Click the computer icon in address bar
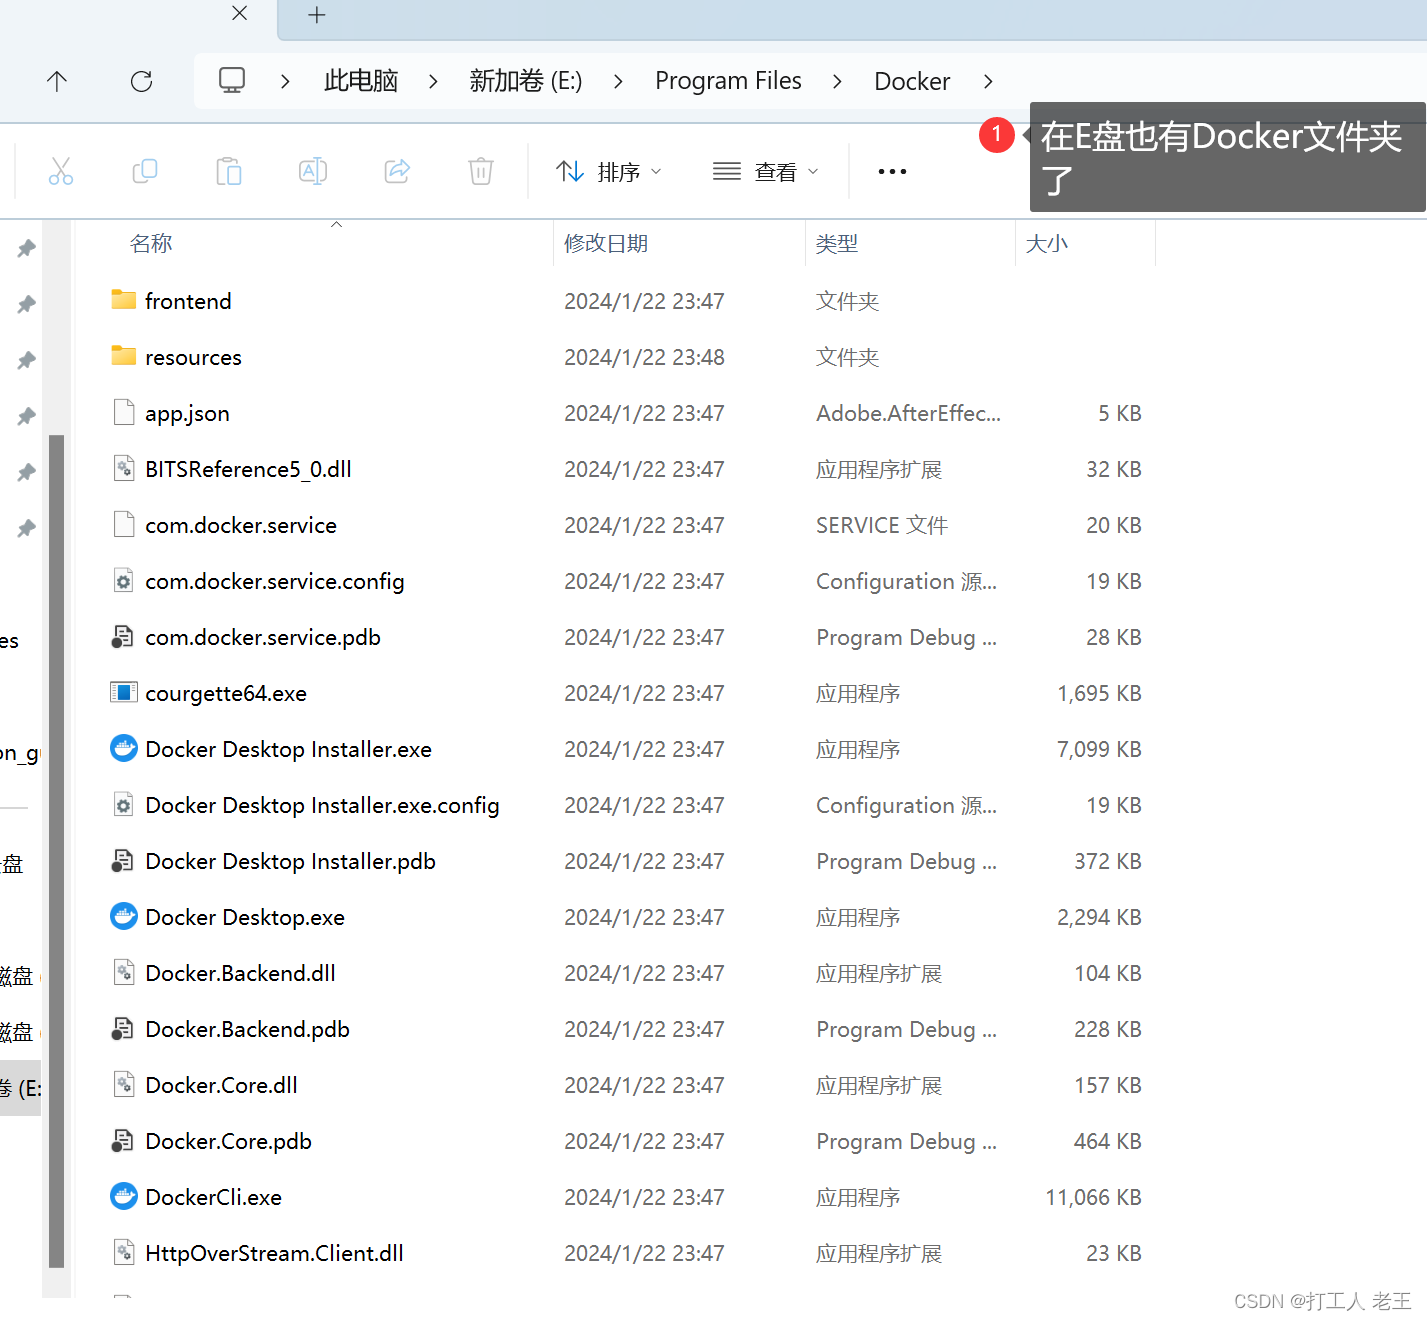The image size is (1427, 1321). click(x=232, y=80)
